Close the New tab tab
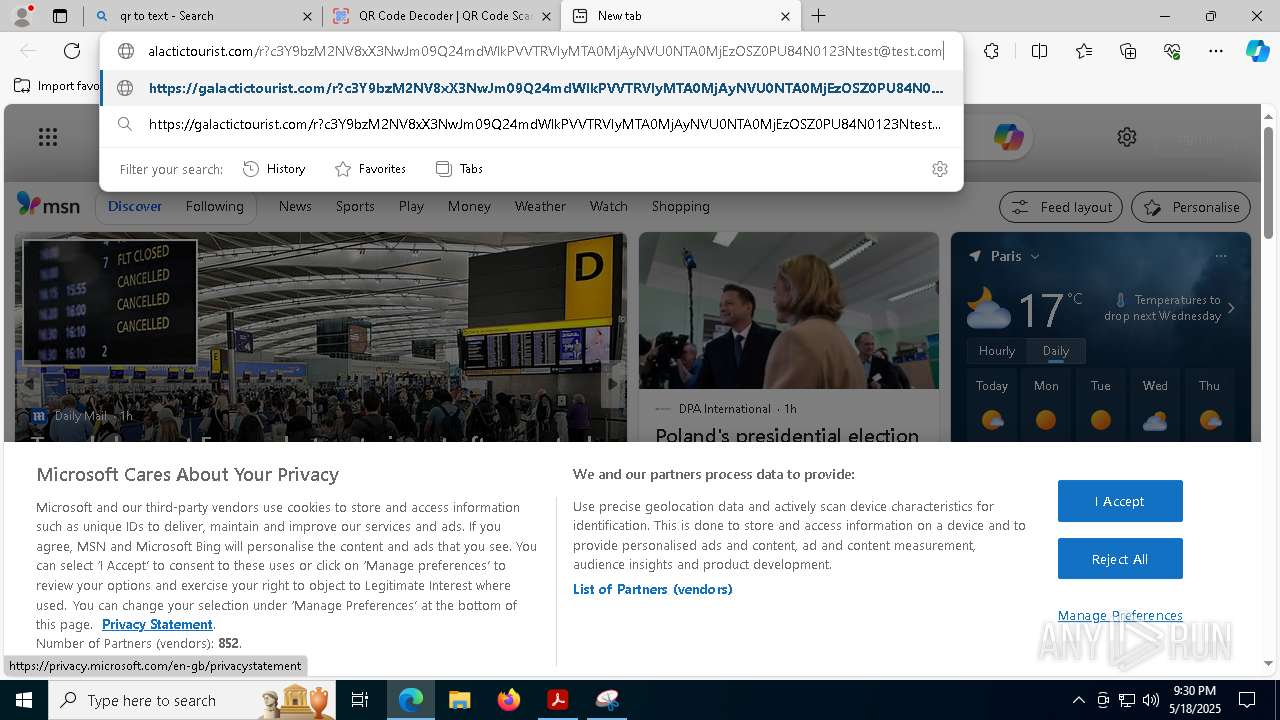Viewport: 1280px width, 720px height. tap(785, 16)
